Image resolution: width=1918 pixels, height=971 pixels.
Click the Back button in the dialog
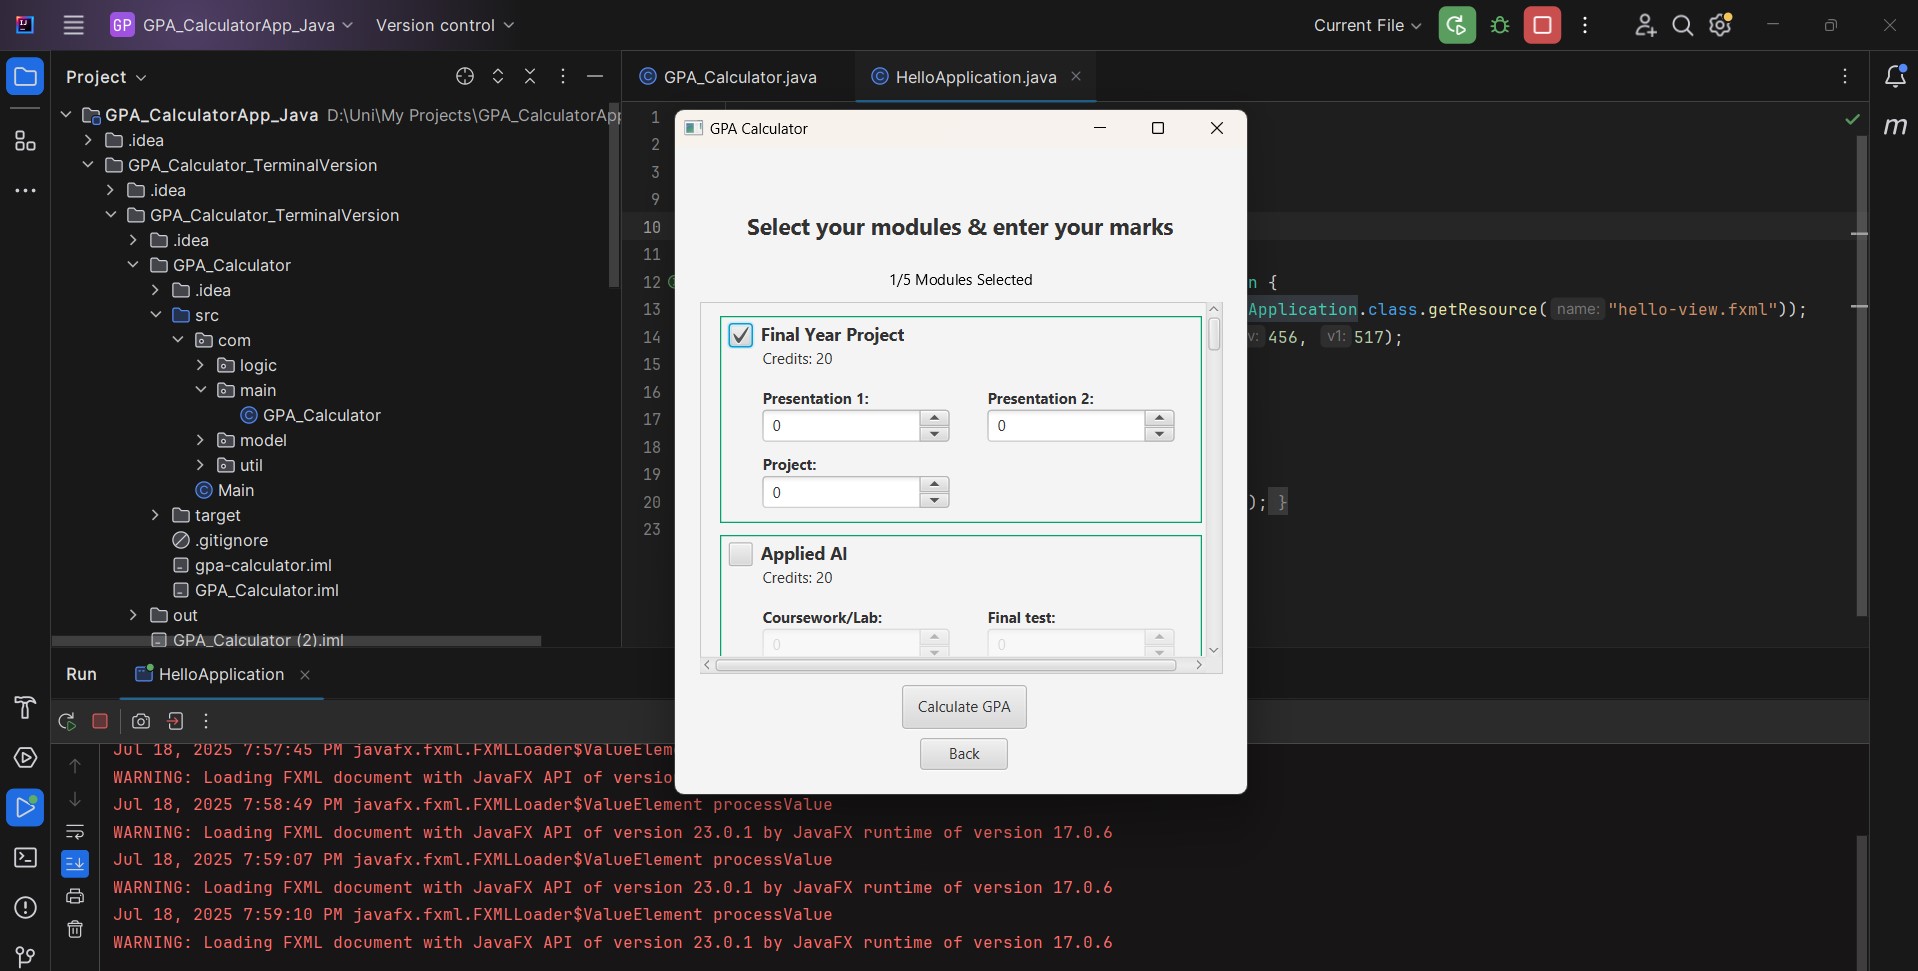pos(962,753)
